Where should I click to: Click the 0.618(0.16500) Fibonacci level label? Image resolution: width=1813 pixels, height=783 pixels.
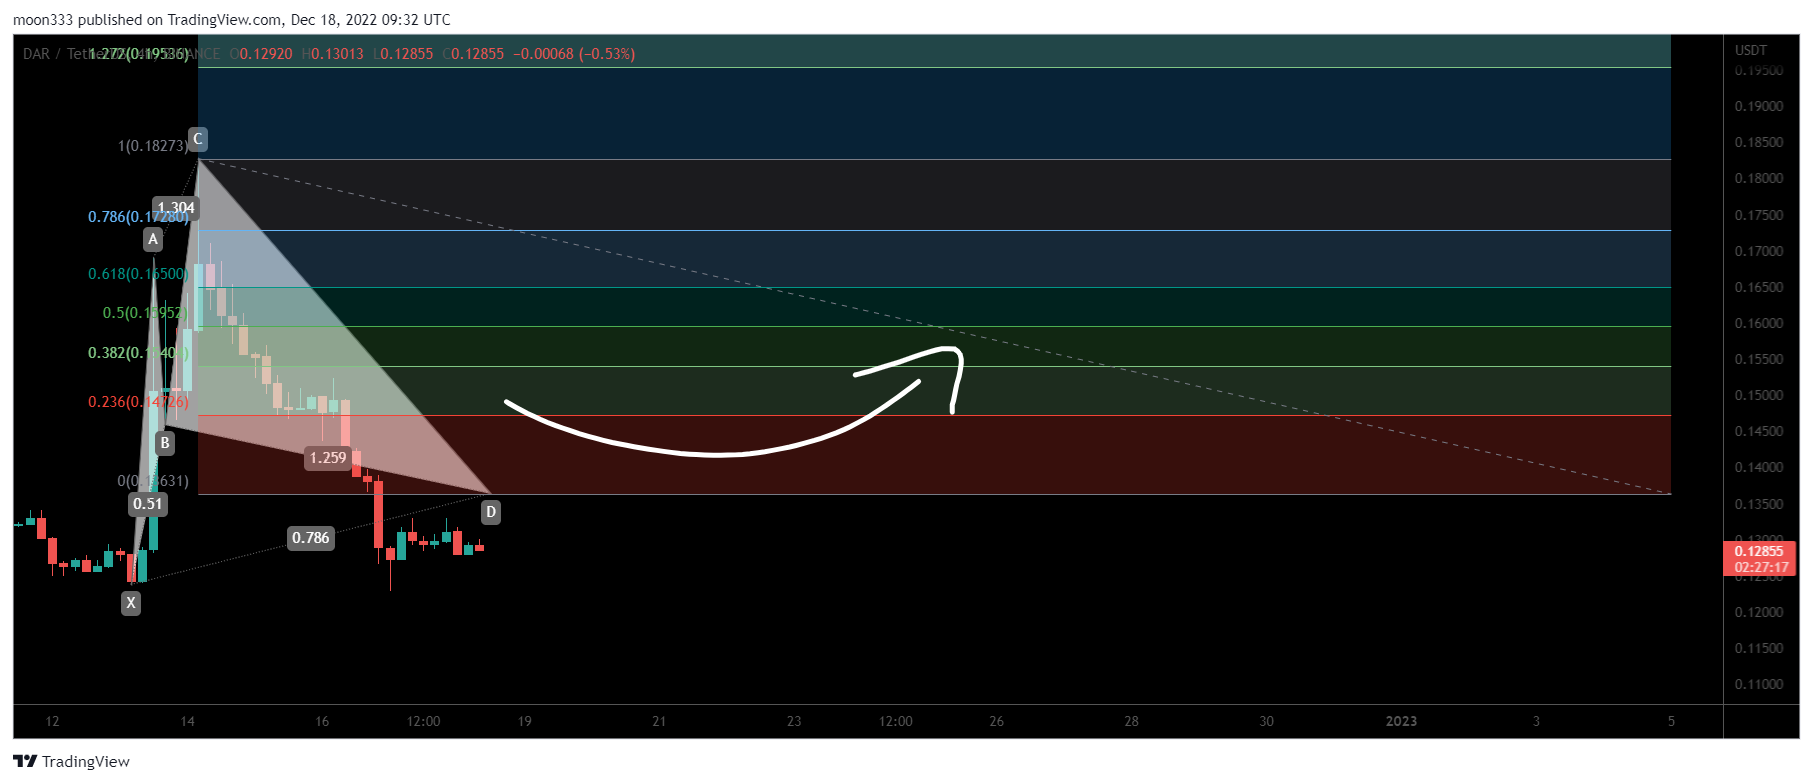(x=138, y=274)
